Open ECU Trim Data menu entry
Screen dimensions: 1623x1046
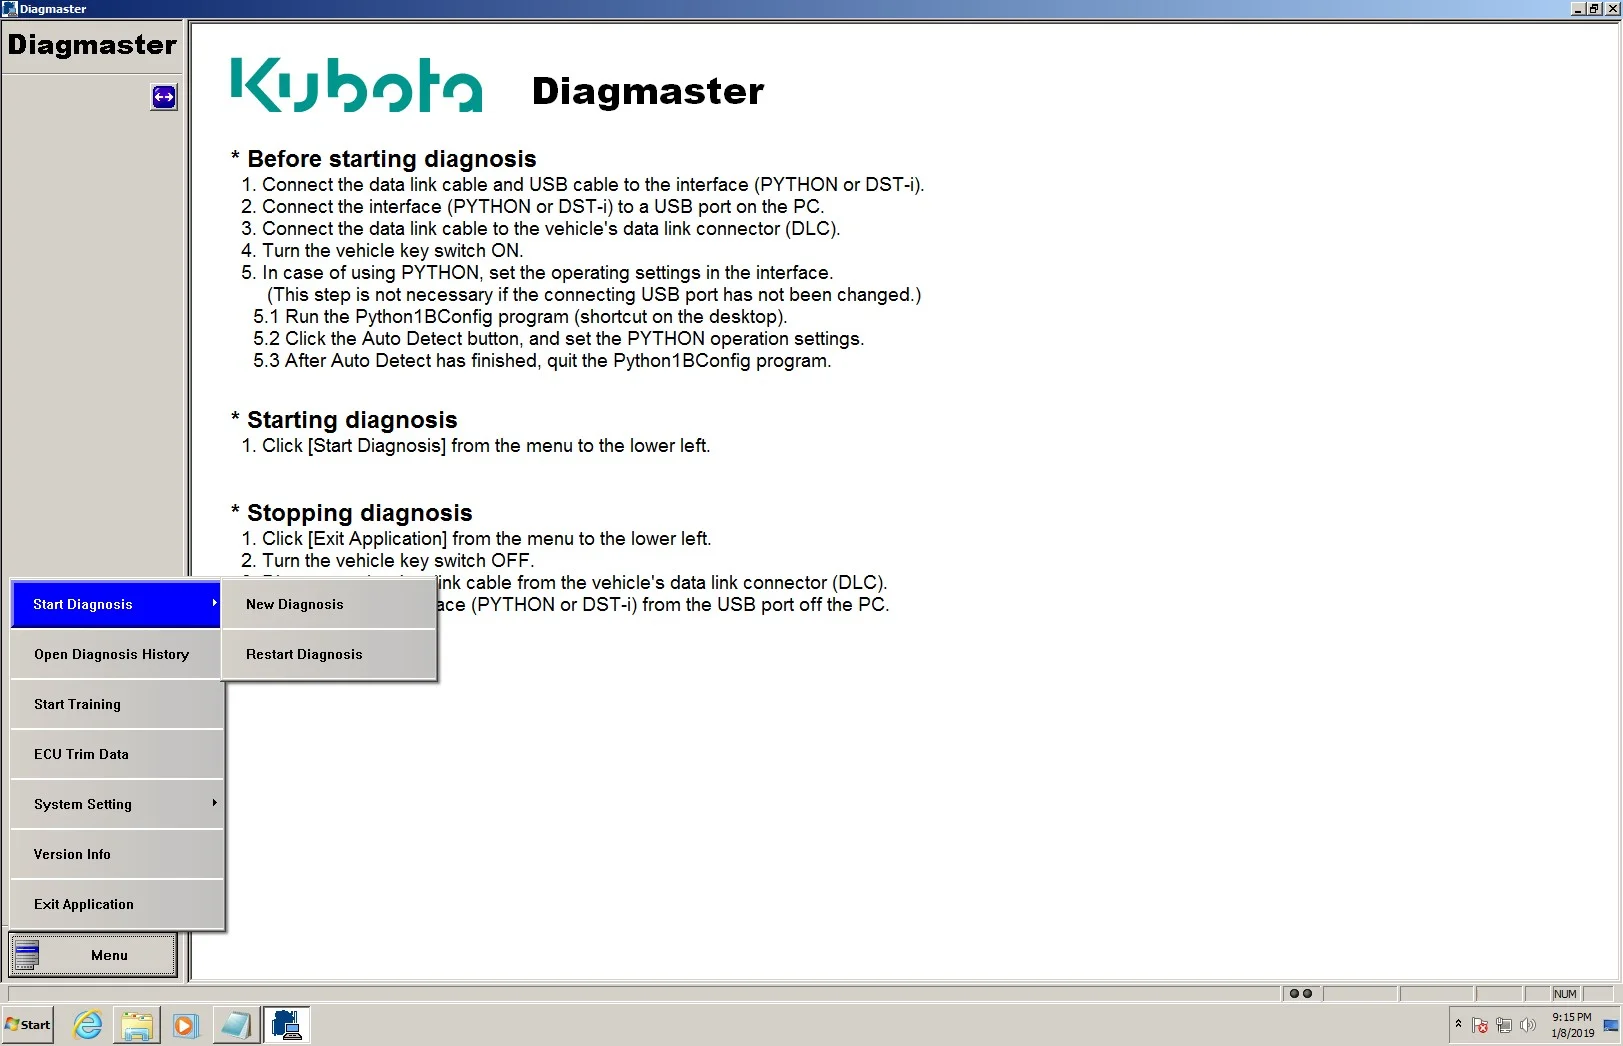116,754
